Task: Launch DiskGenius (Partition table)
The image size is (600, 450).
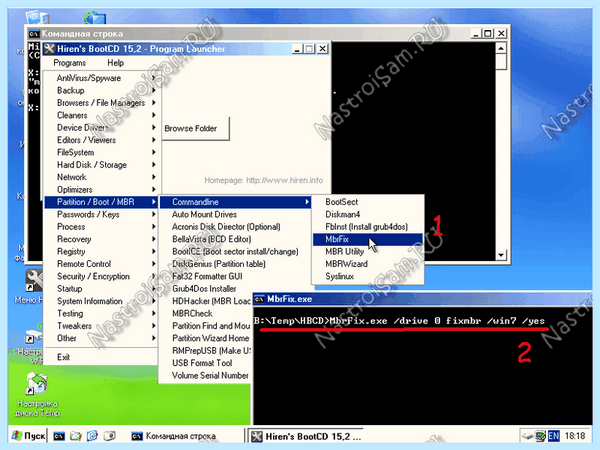Action: pyautogui.click(x=235, y=264)
